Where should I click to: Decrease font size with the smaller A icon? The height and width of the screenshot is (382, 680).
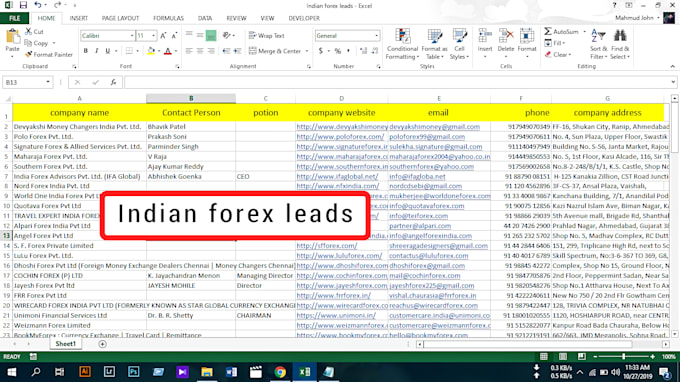174,36
